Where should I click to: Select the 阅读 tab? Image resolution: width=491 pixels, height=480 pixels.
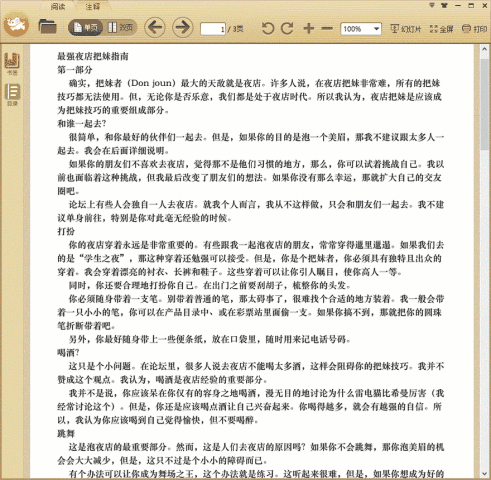click(58, 6)
